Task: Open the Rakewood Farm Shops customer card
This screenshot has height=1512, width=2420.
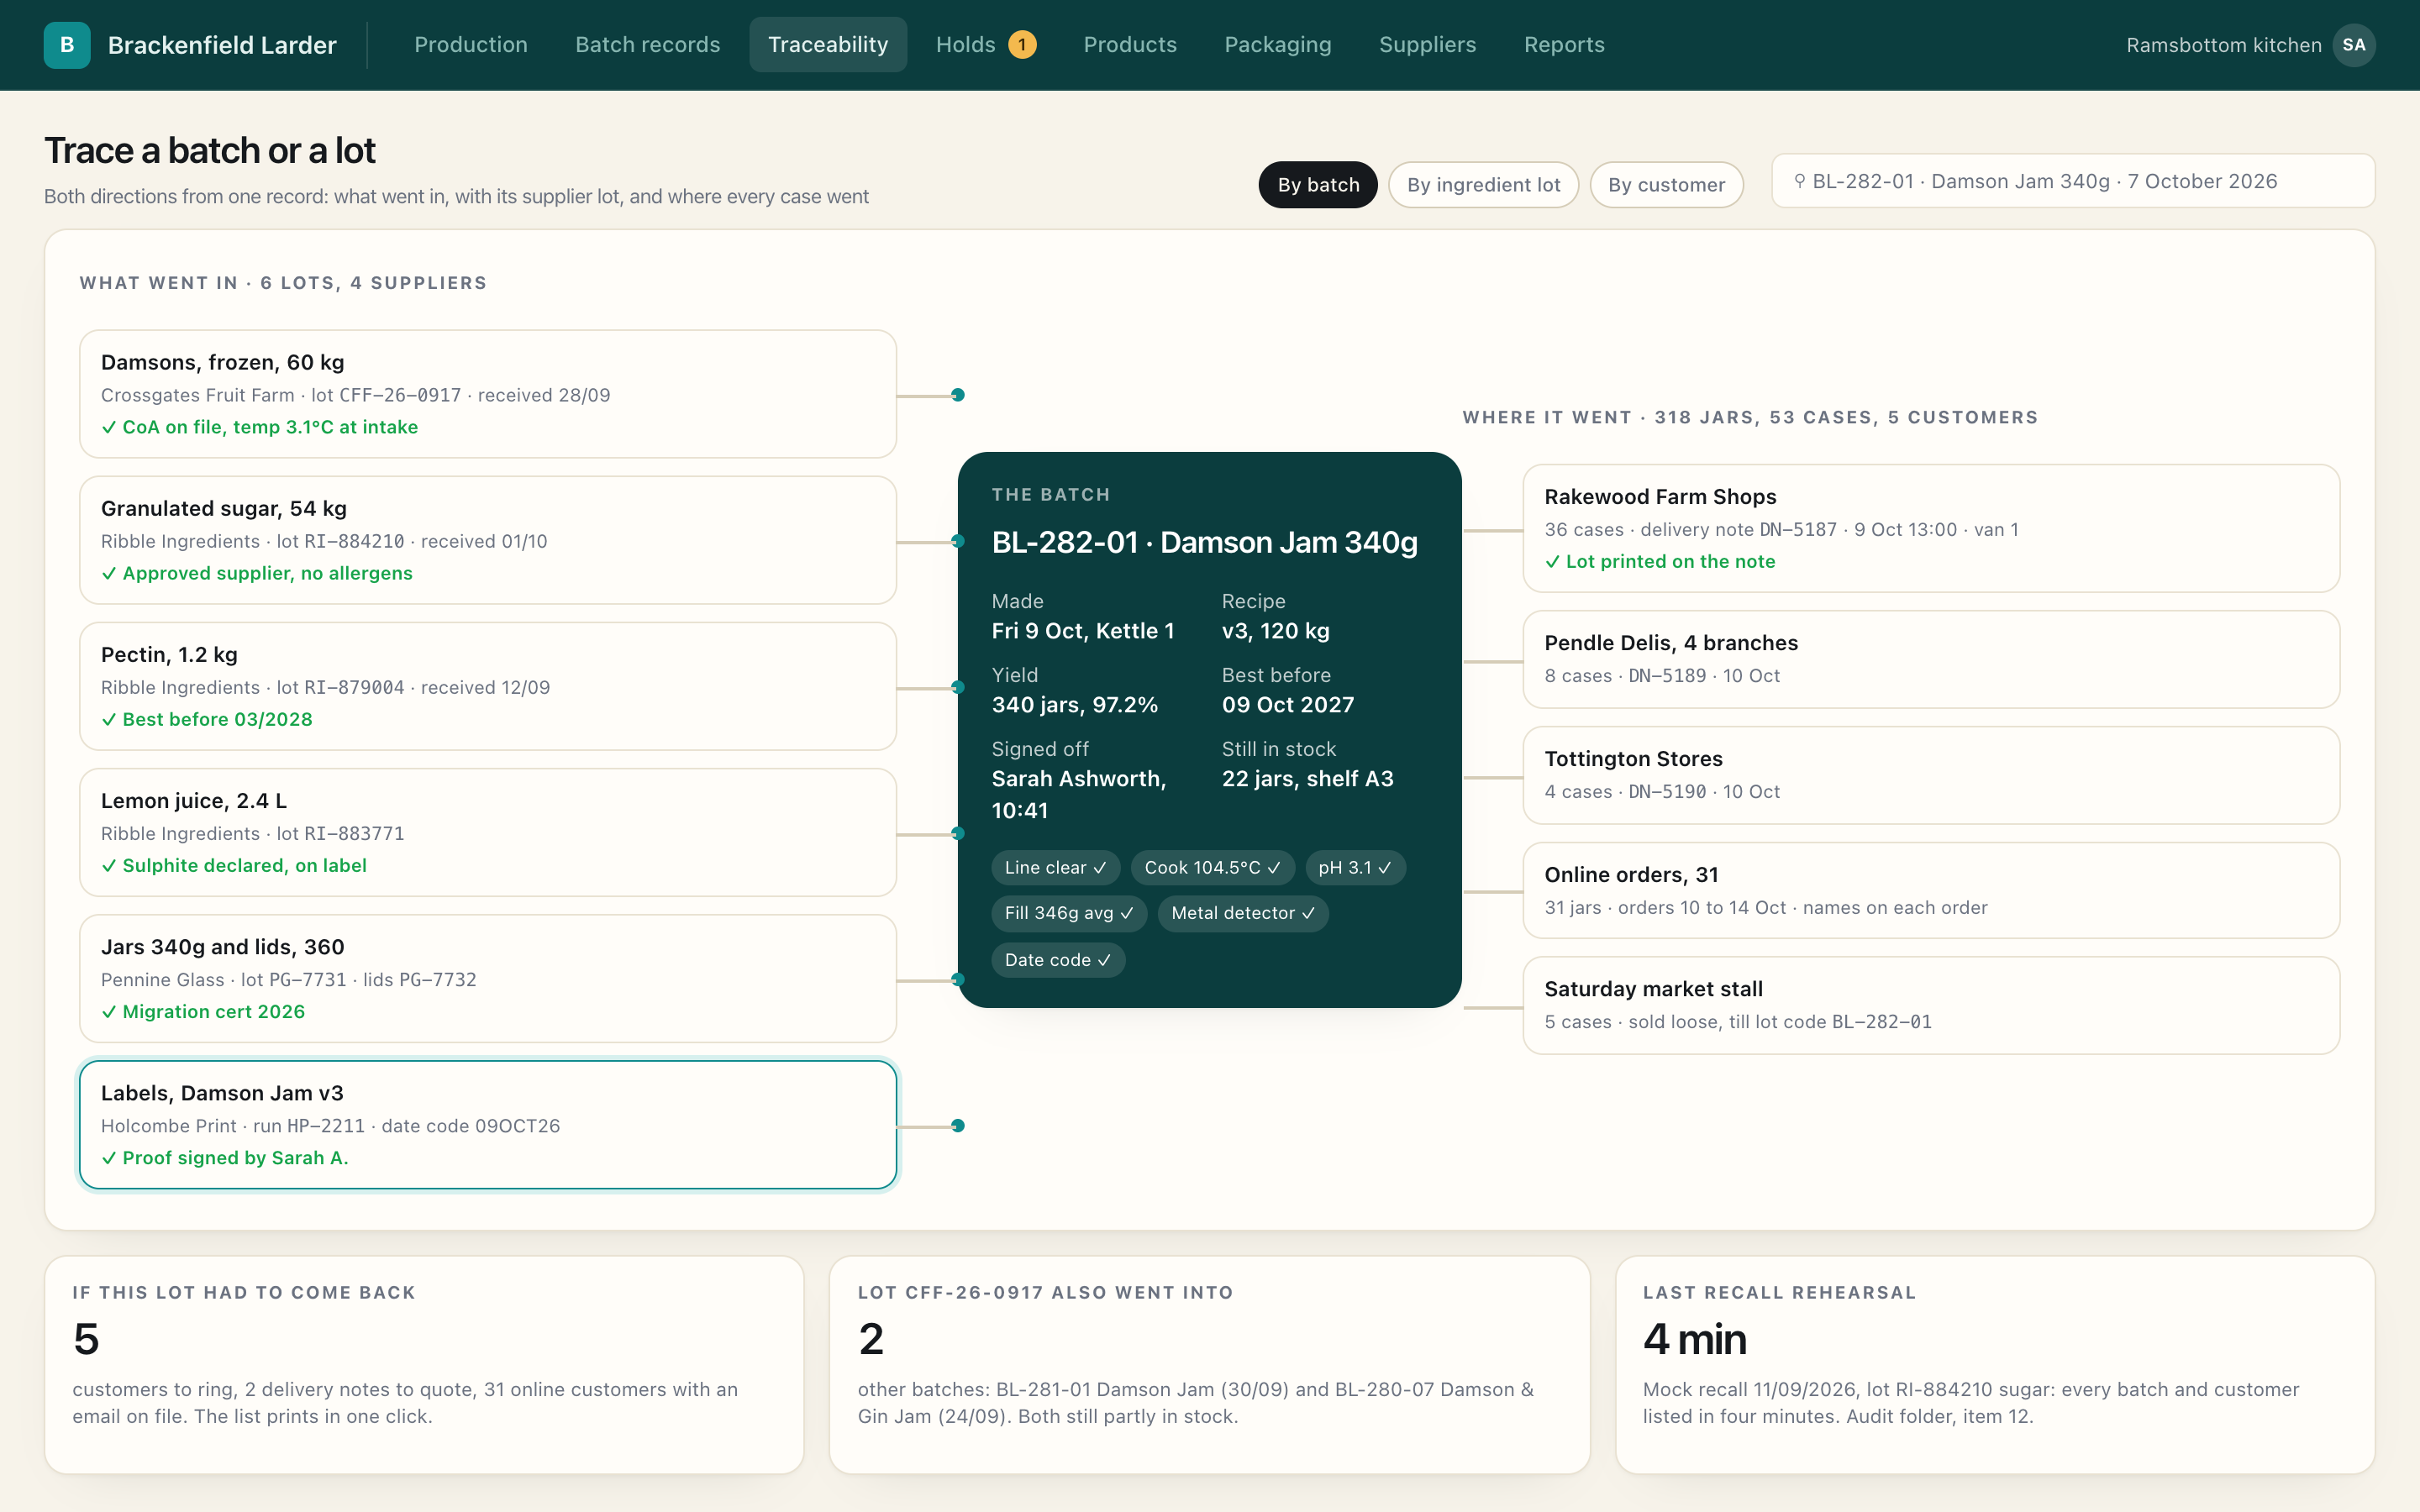Action: (1931, 528)
